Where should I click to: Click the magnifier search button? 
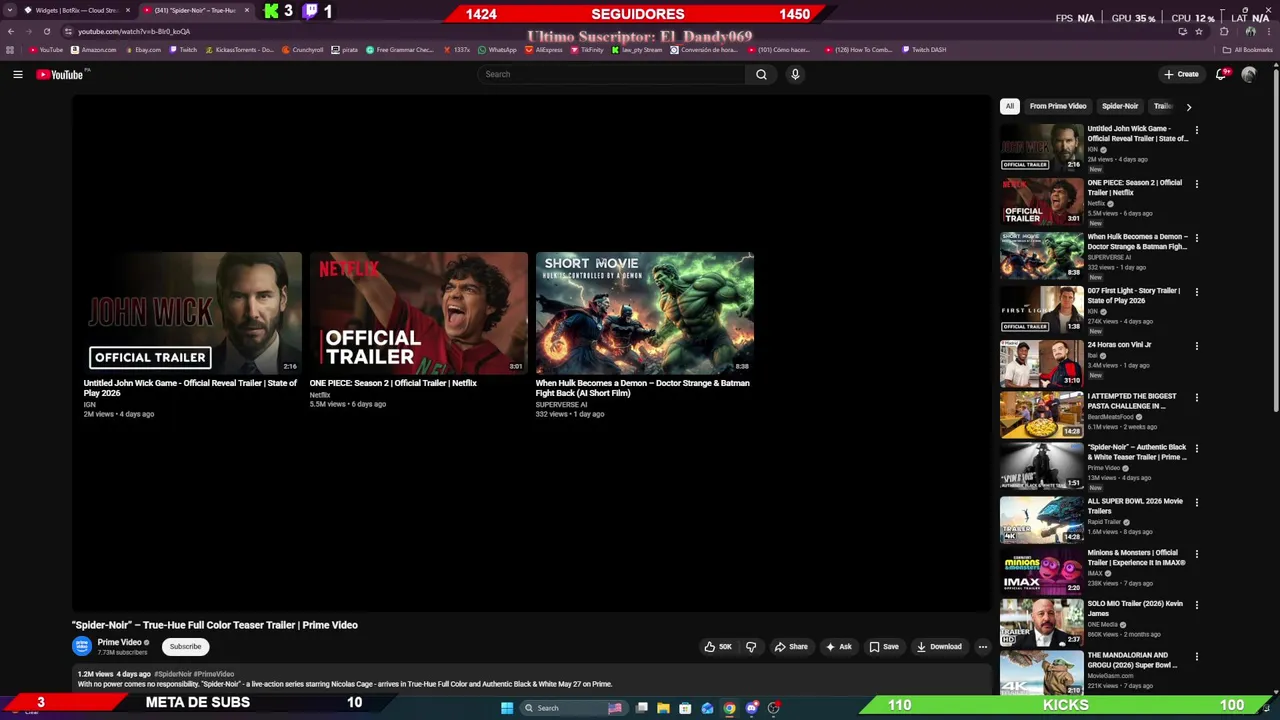[x=761, y=74]
